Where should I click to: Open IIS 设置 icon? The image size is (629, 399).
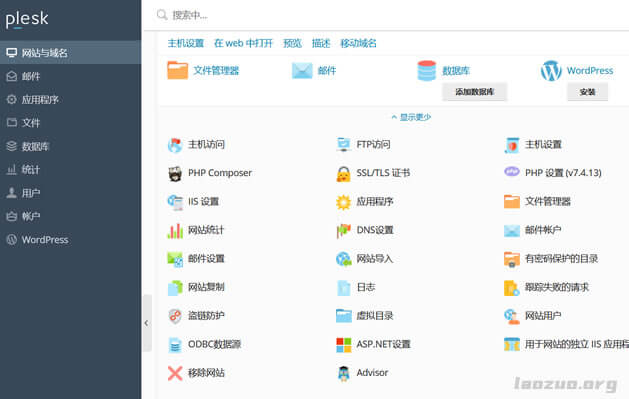tap(175, 202)
